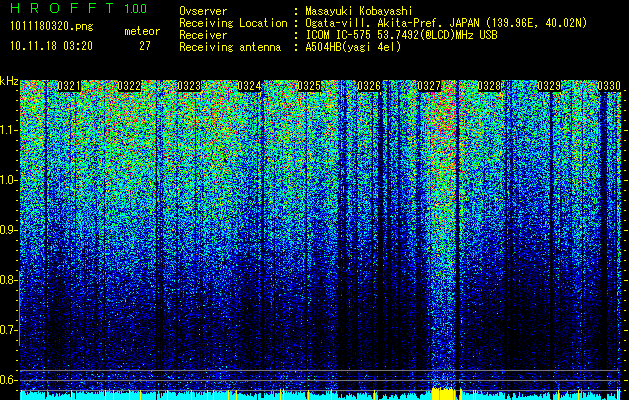Click the HROFFT 1.00 title text
This screenshot has width=629, height=400.
pos(78,8)
